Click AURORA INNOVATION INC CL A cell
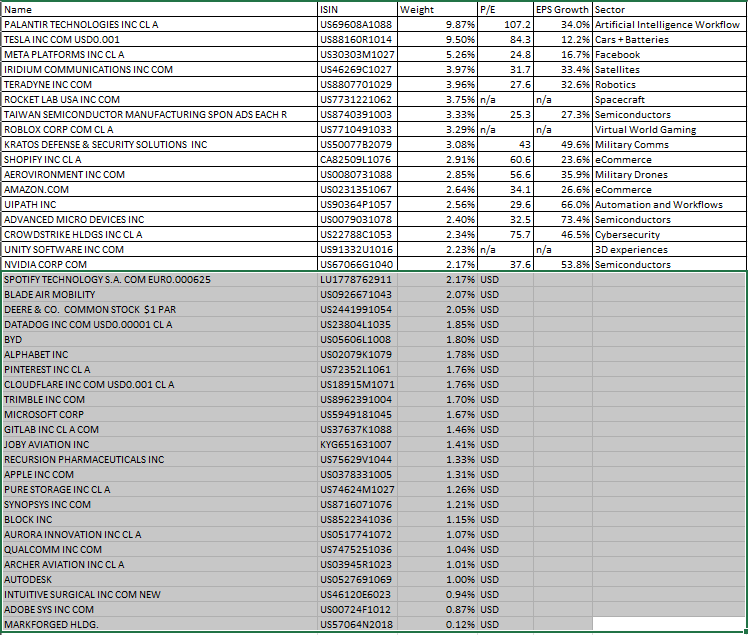Viewport: 748px width, 635px height. (159, 534)
